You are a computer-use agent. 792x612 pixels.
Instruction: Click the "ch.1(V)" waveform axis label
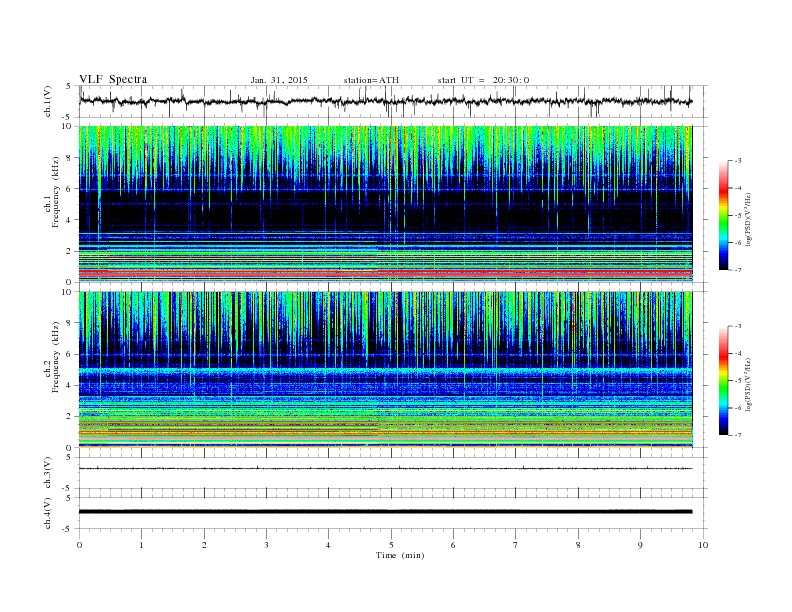pos(48,101)
